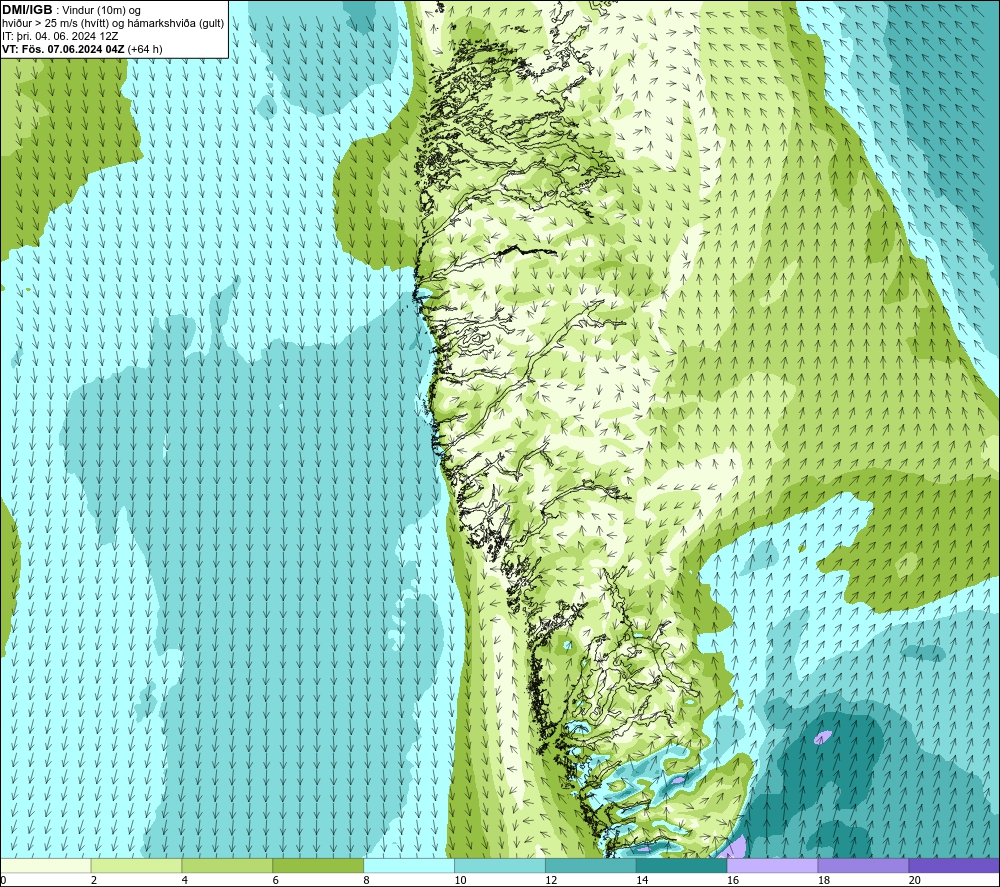Click the 14–16 m/s dark teal swatch
Screen dimensions: 1000x887
point(682,866)
